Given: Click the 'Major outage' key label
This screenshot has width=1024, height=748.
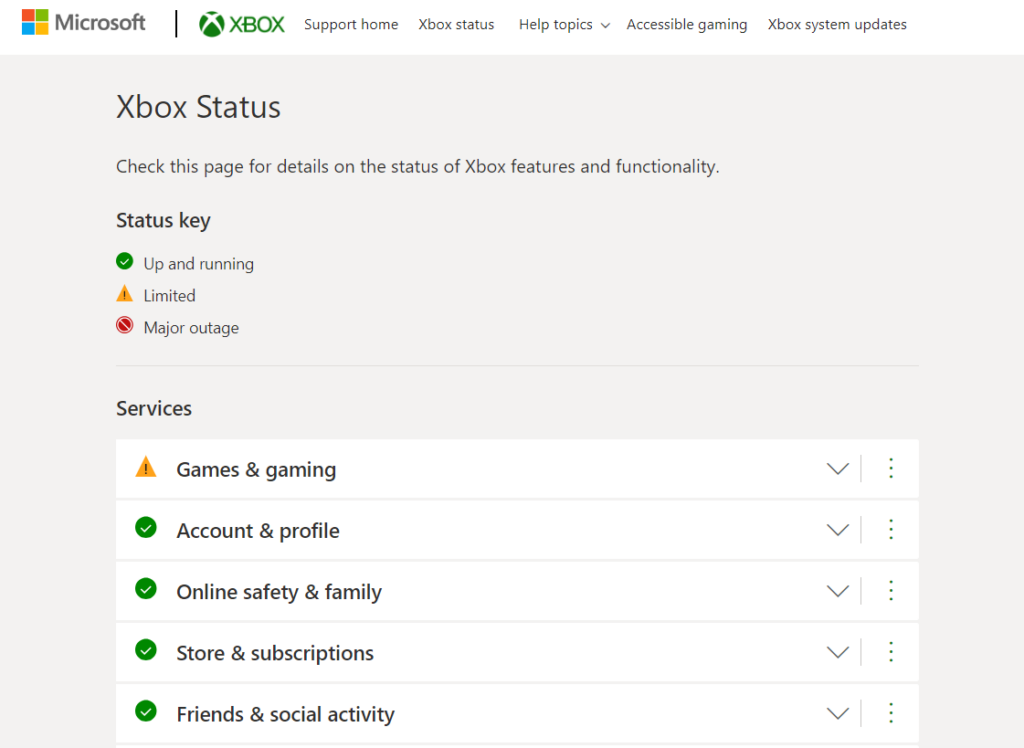Looking at the screenshot, I should 191,328.
